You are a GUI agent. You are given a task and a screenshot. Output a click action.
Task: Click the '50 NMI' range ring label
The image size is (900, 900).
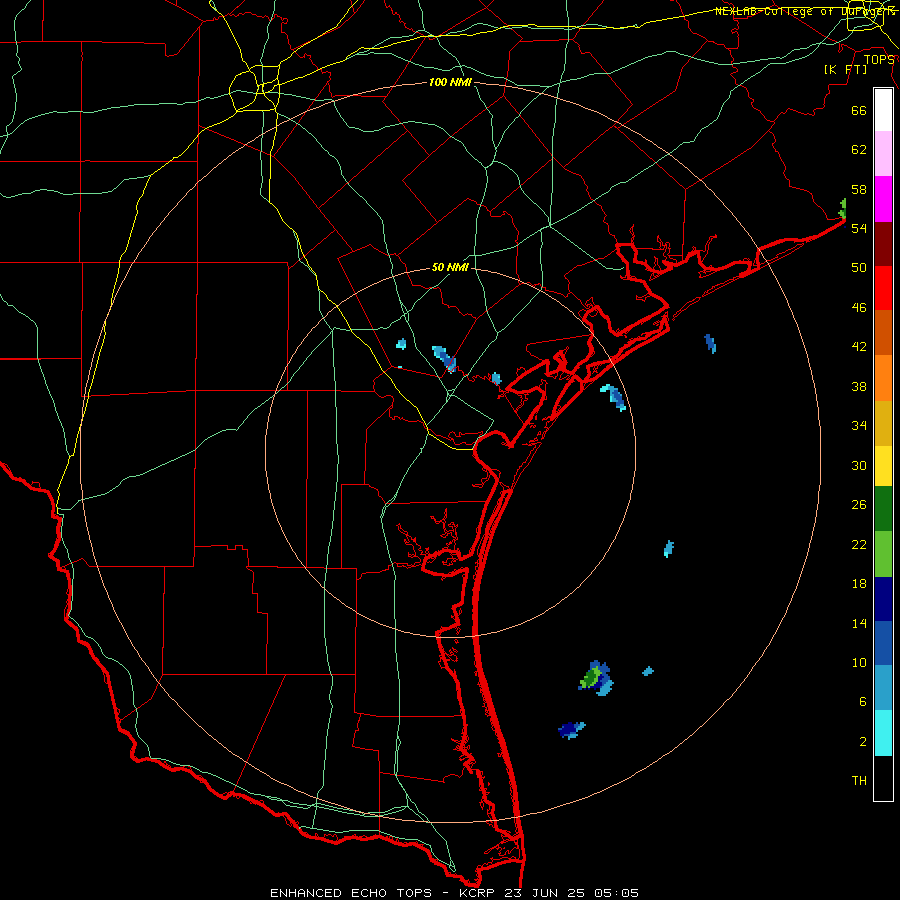click(x=450, y=267)
